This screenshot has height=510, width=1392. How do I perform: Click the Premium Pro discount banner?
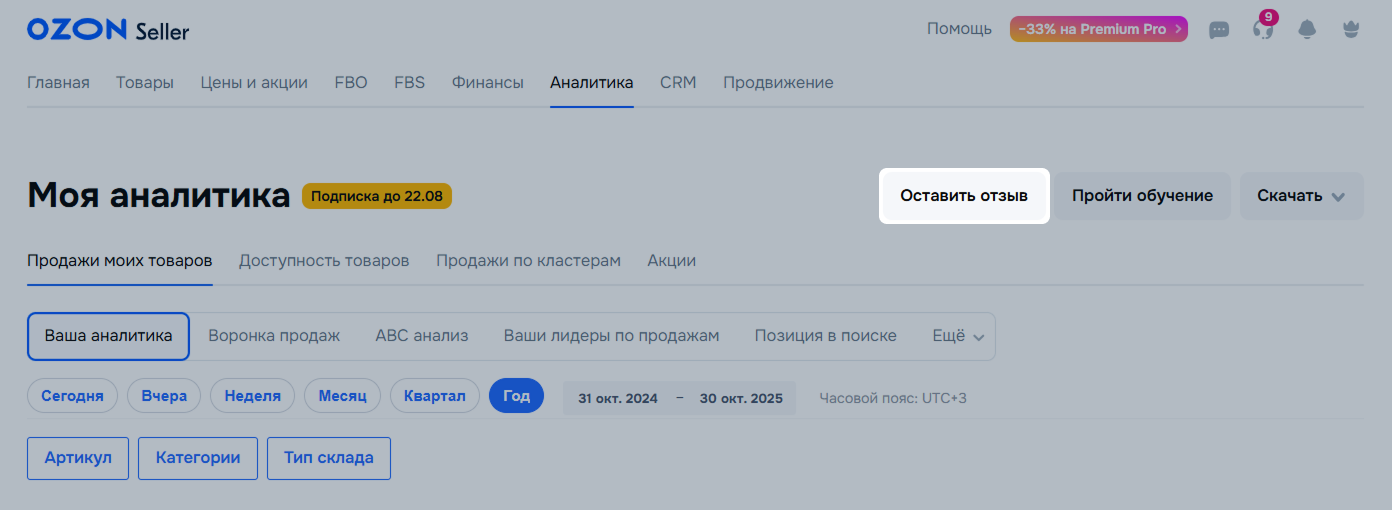1098,29
